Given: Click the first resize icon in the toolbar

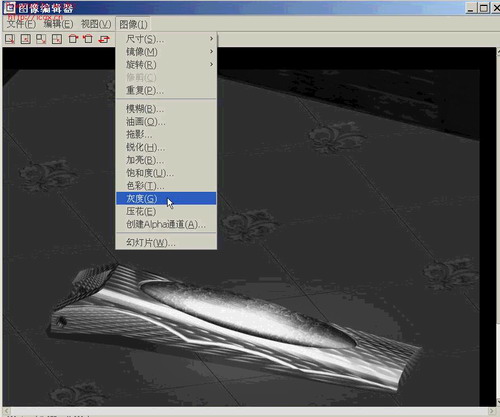Looking at the screenshot, I should pyautogui.click(x=10, y=39).
